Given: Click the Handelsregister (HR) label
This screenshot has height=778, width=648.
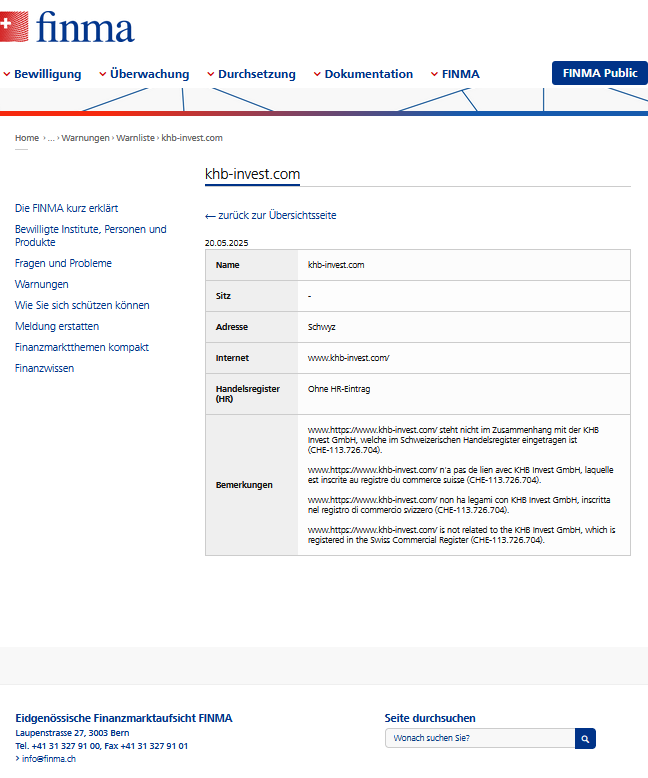Looking at the screenshot, I should 248,394.
